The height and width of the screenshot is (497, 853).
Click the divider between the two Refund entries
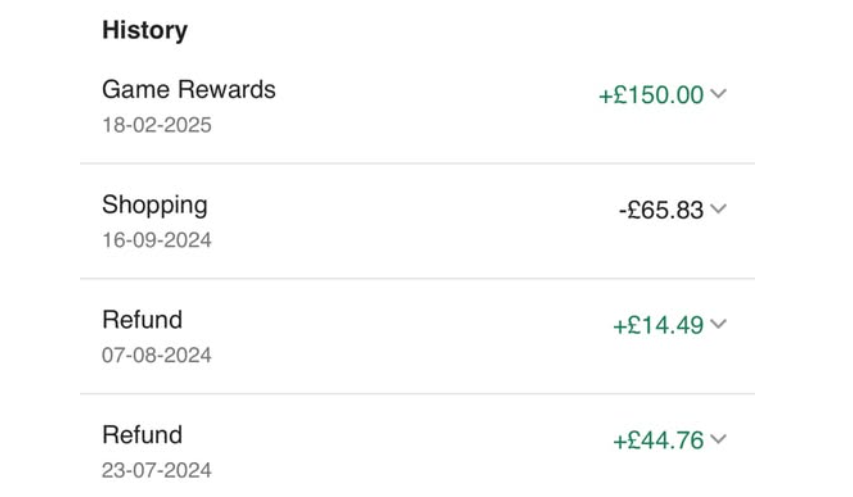pos(418,394)
